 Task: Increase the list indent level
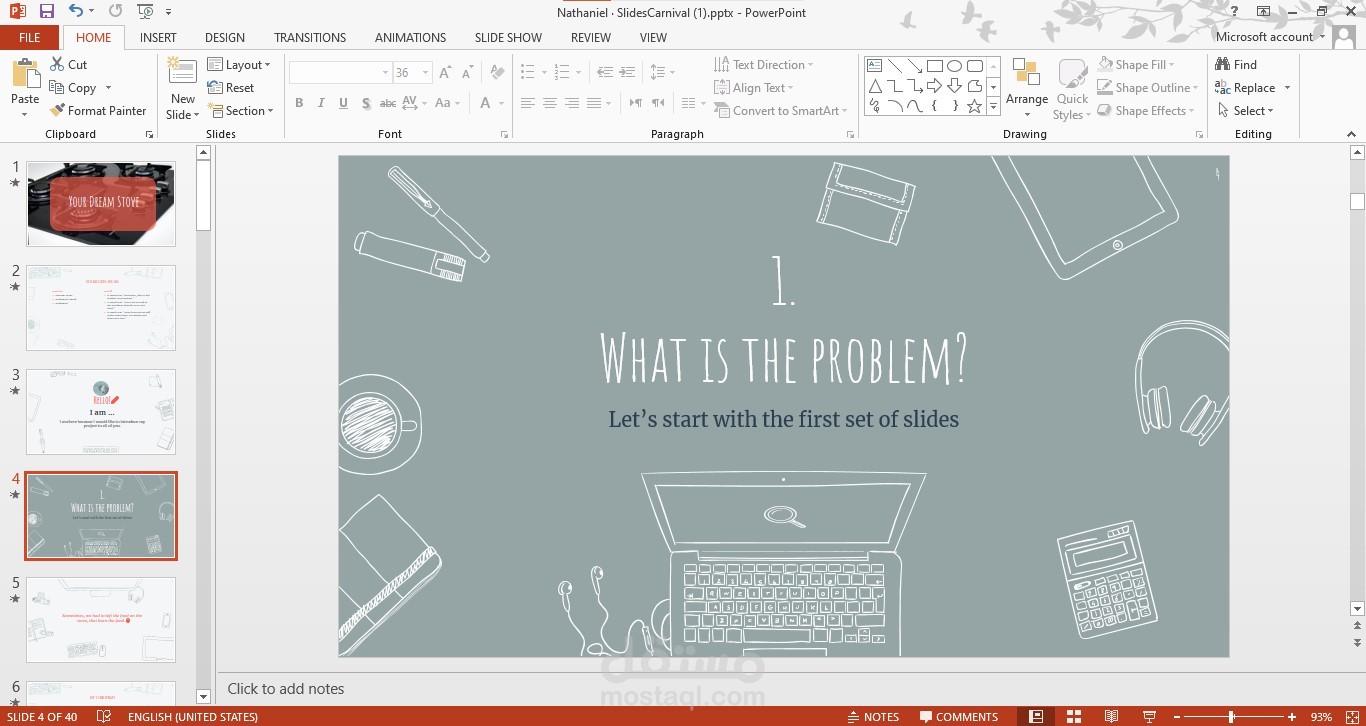(627, 73)
